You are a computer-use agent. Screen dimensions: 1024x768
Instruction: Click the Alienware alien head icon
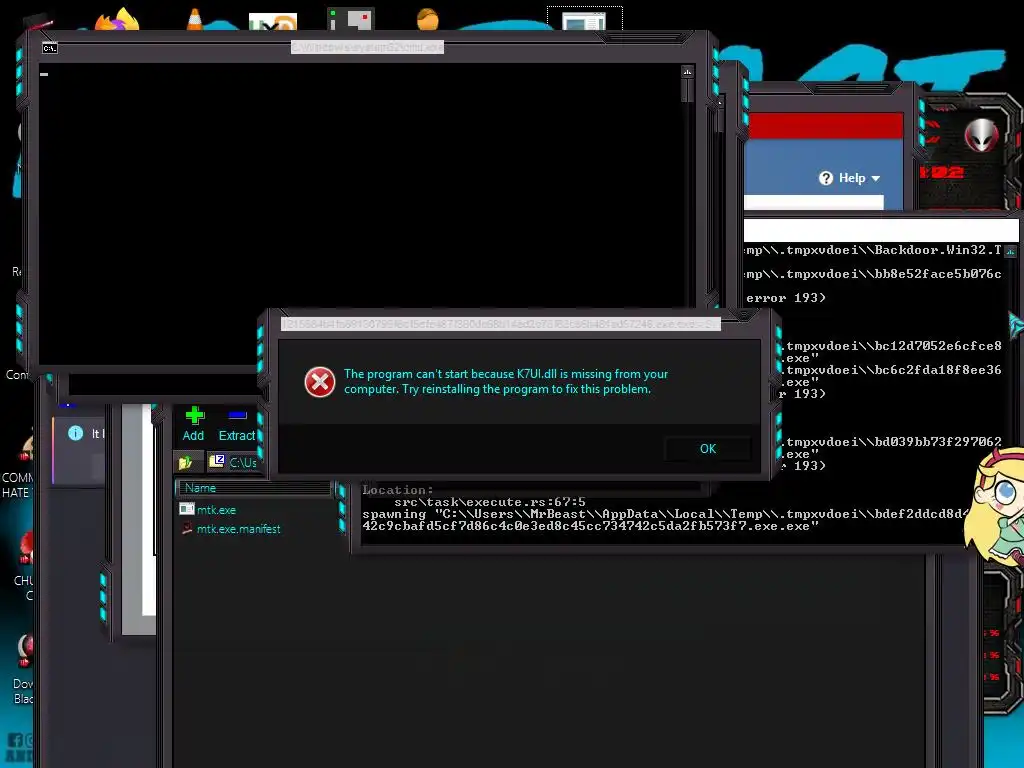click(x=982, y=136)
